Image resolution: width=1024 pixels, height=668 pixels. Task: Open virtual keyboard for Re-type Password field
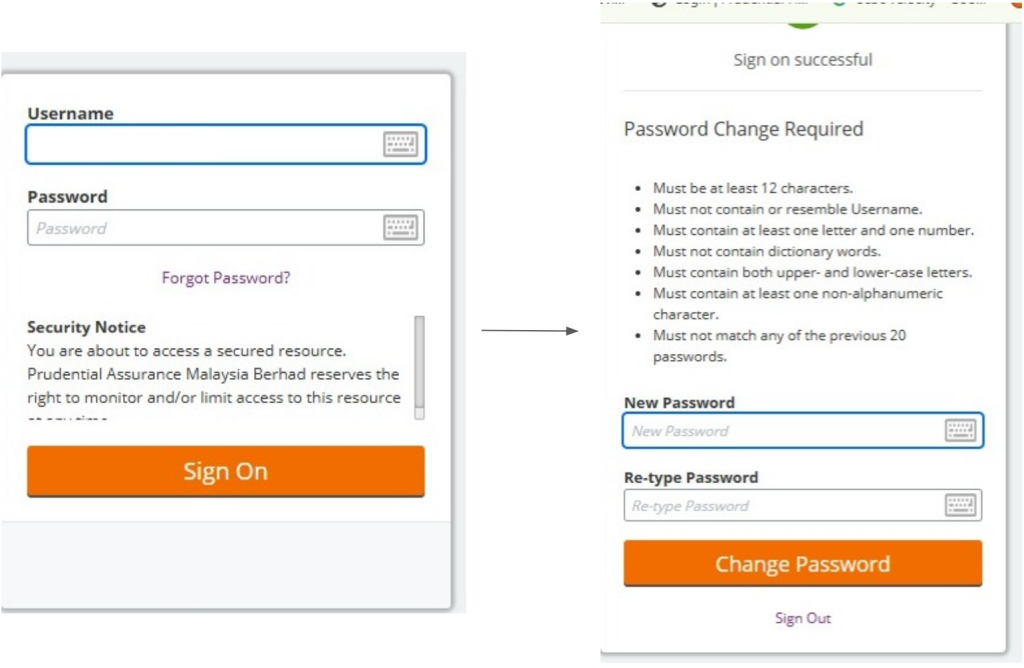(960, 505)
